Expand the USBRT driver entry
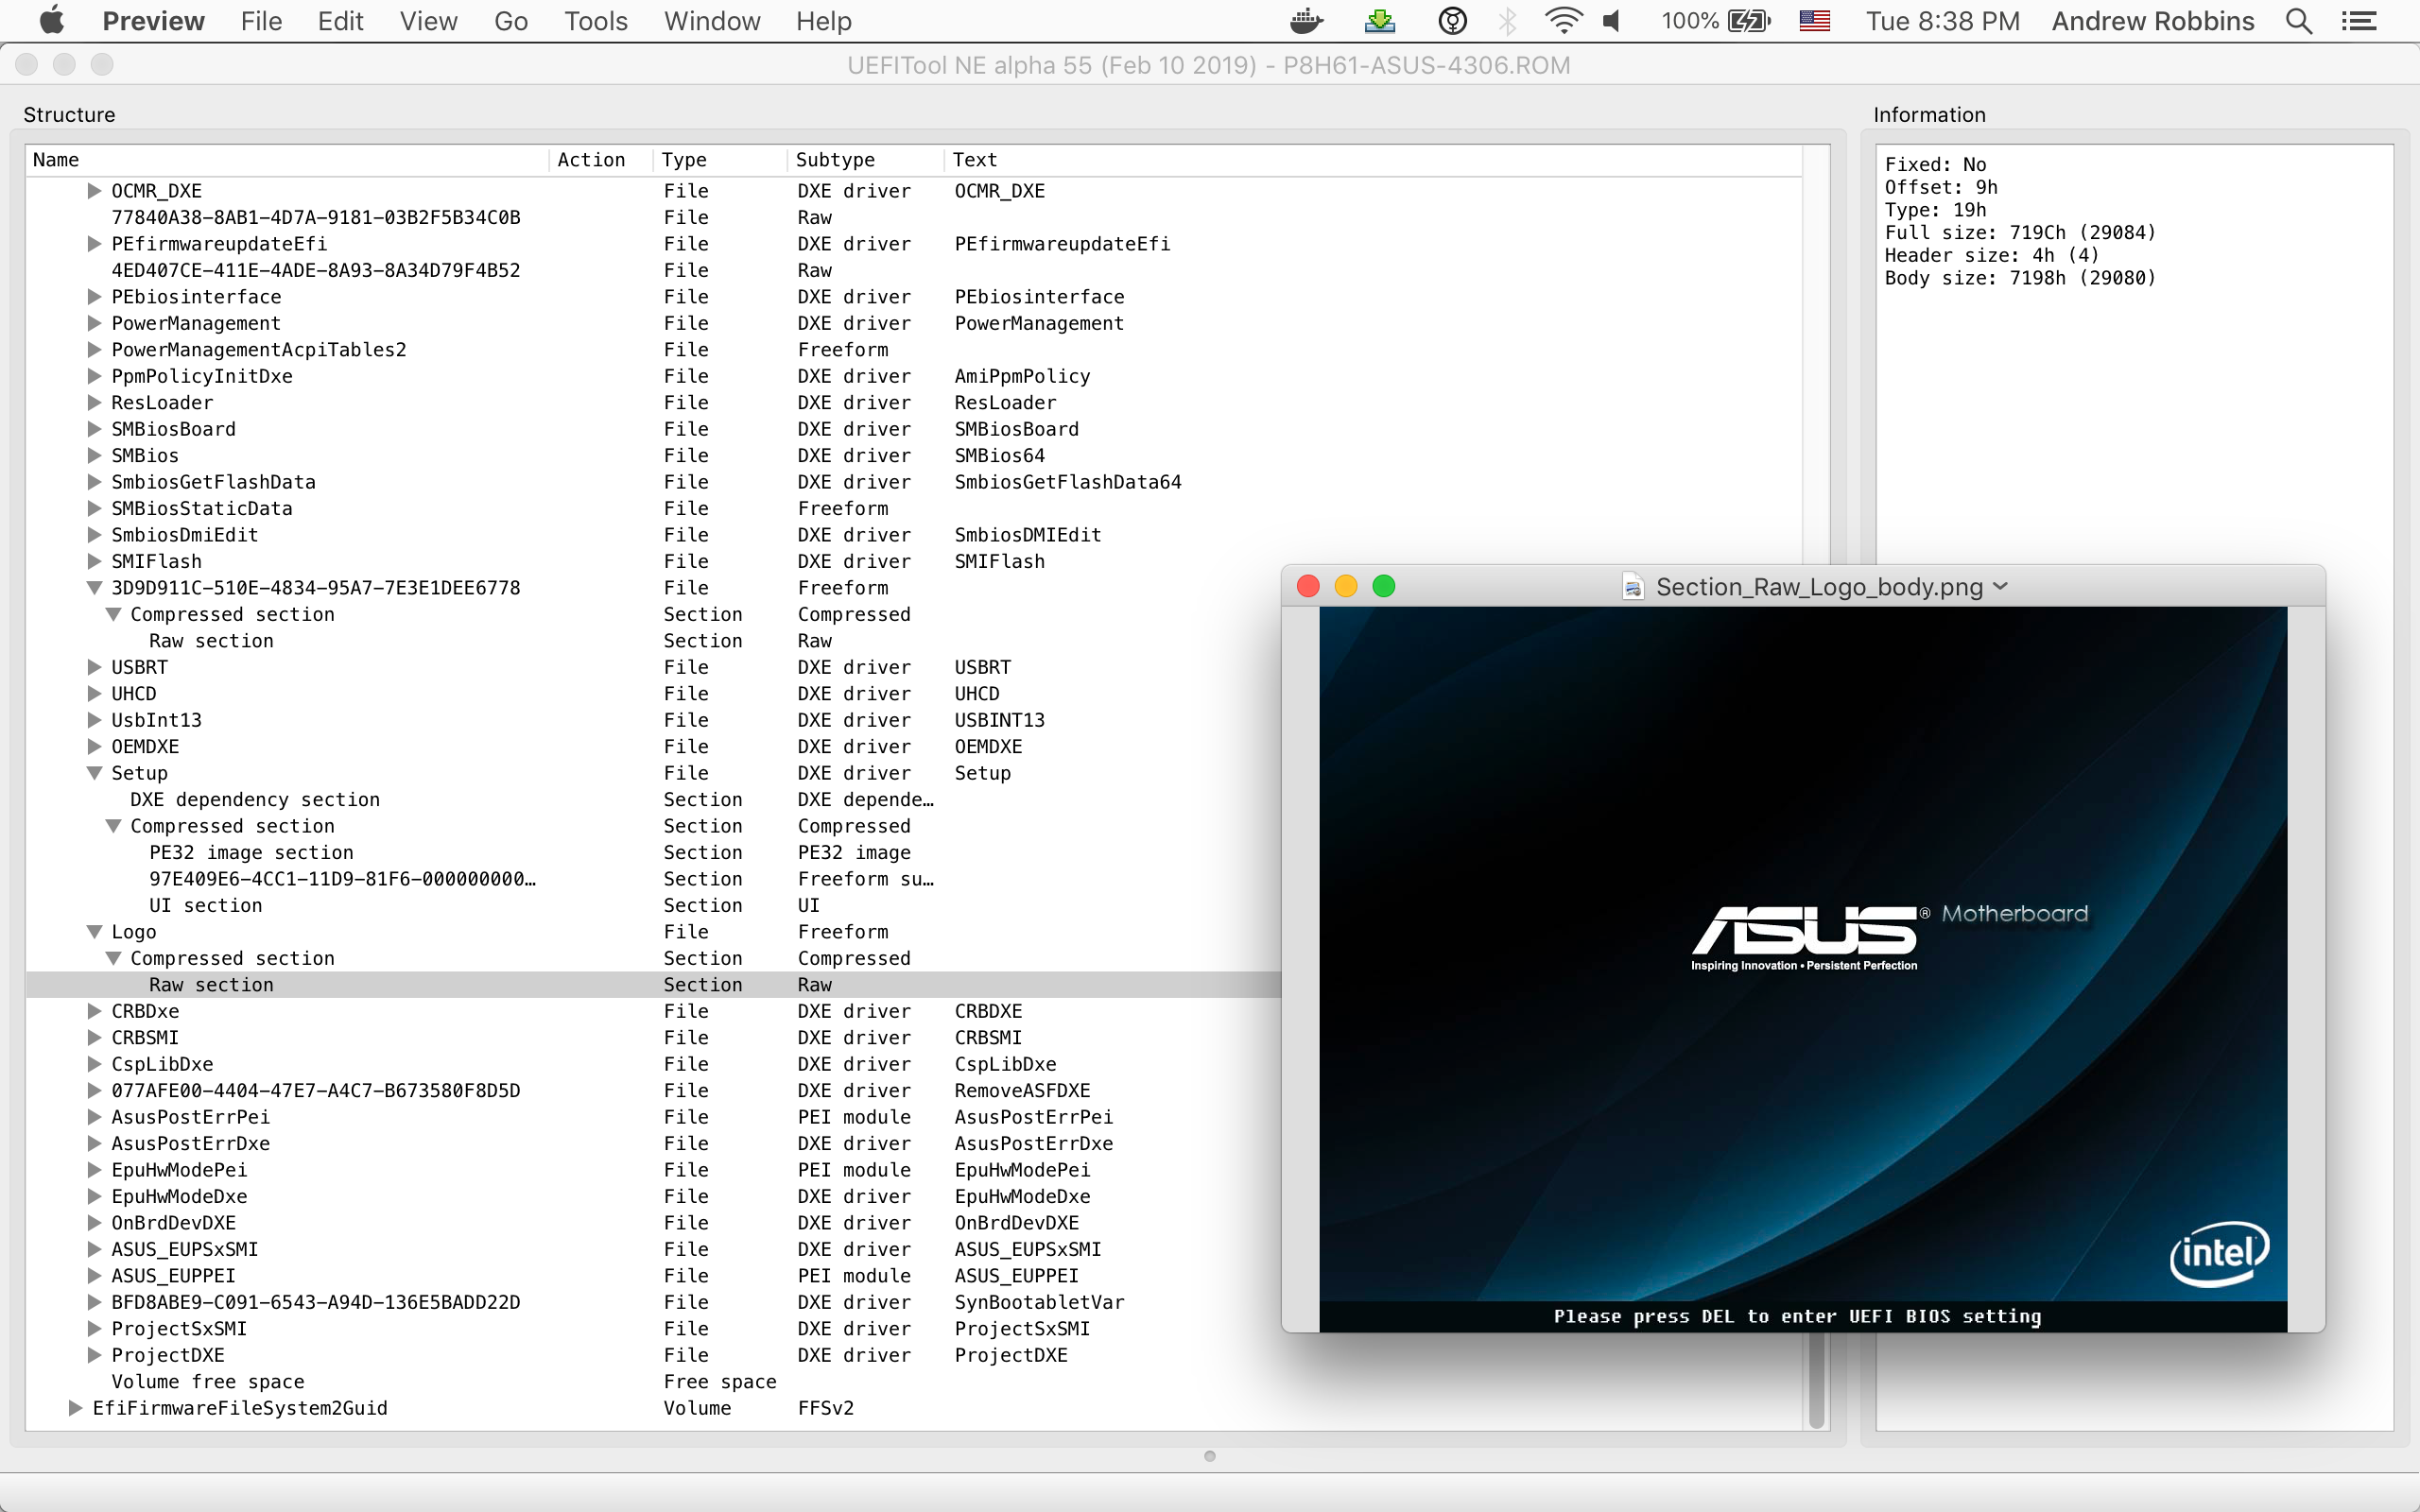 [x=94, y=667]
